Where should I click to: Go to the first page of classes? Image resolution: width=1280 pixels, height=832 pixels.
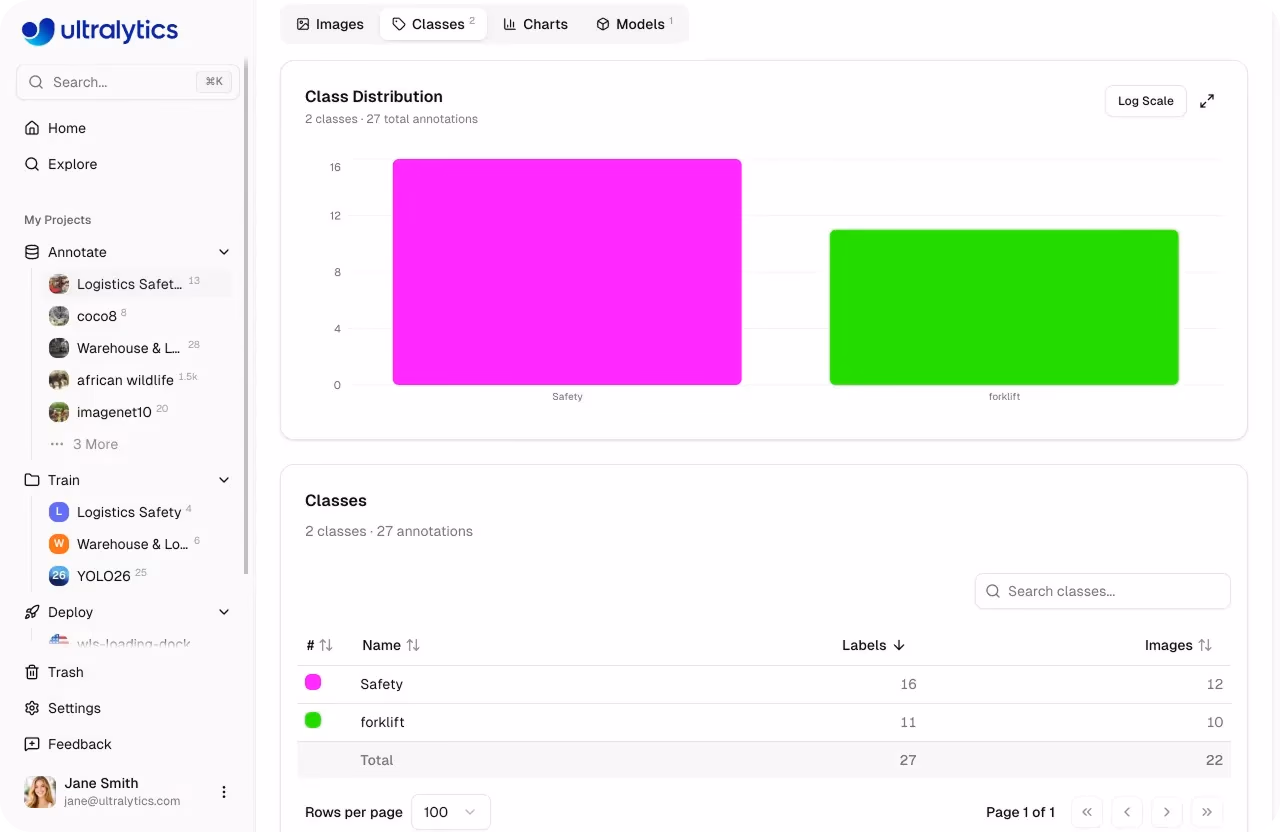coord(1087,812)
